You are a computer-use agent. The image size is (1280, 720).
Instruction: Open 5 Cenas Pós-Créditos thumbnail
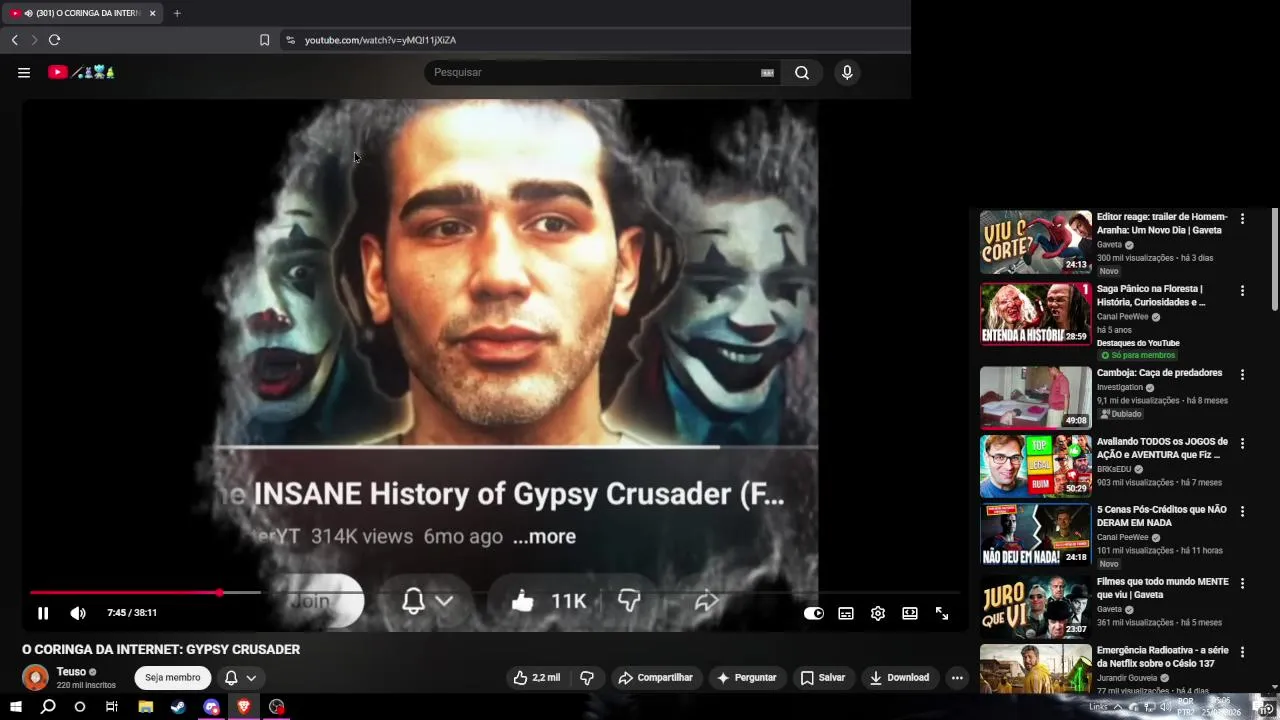click(1035, 533)
